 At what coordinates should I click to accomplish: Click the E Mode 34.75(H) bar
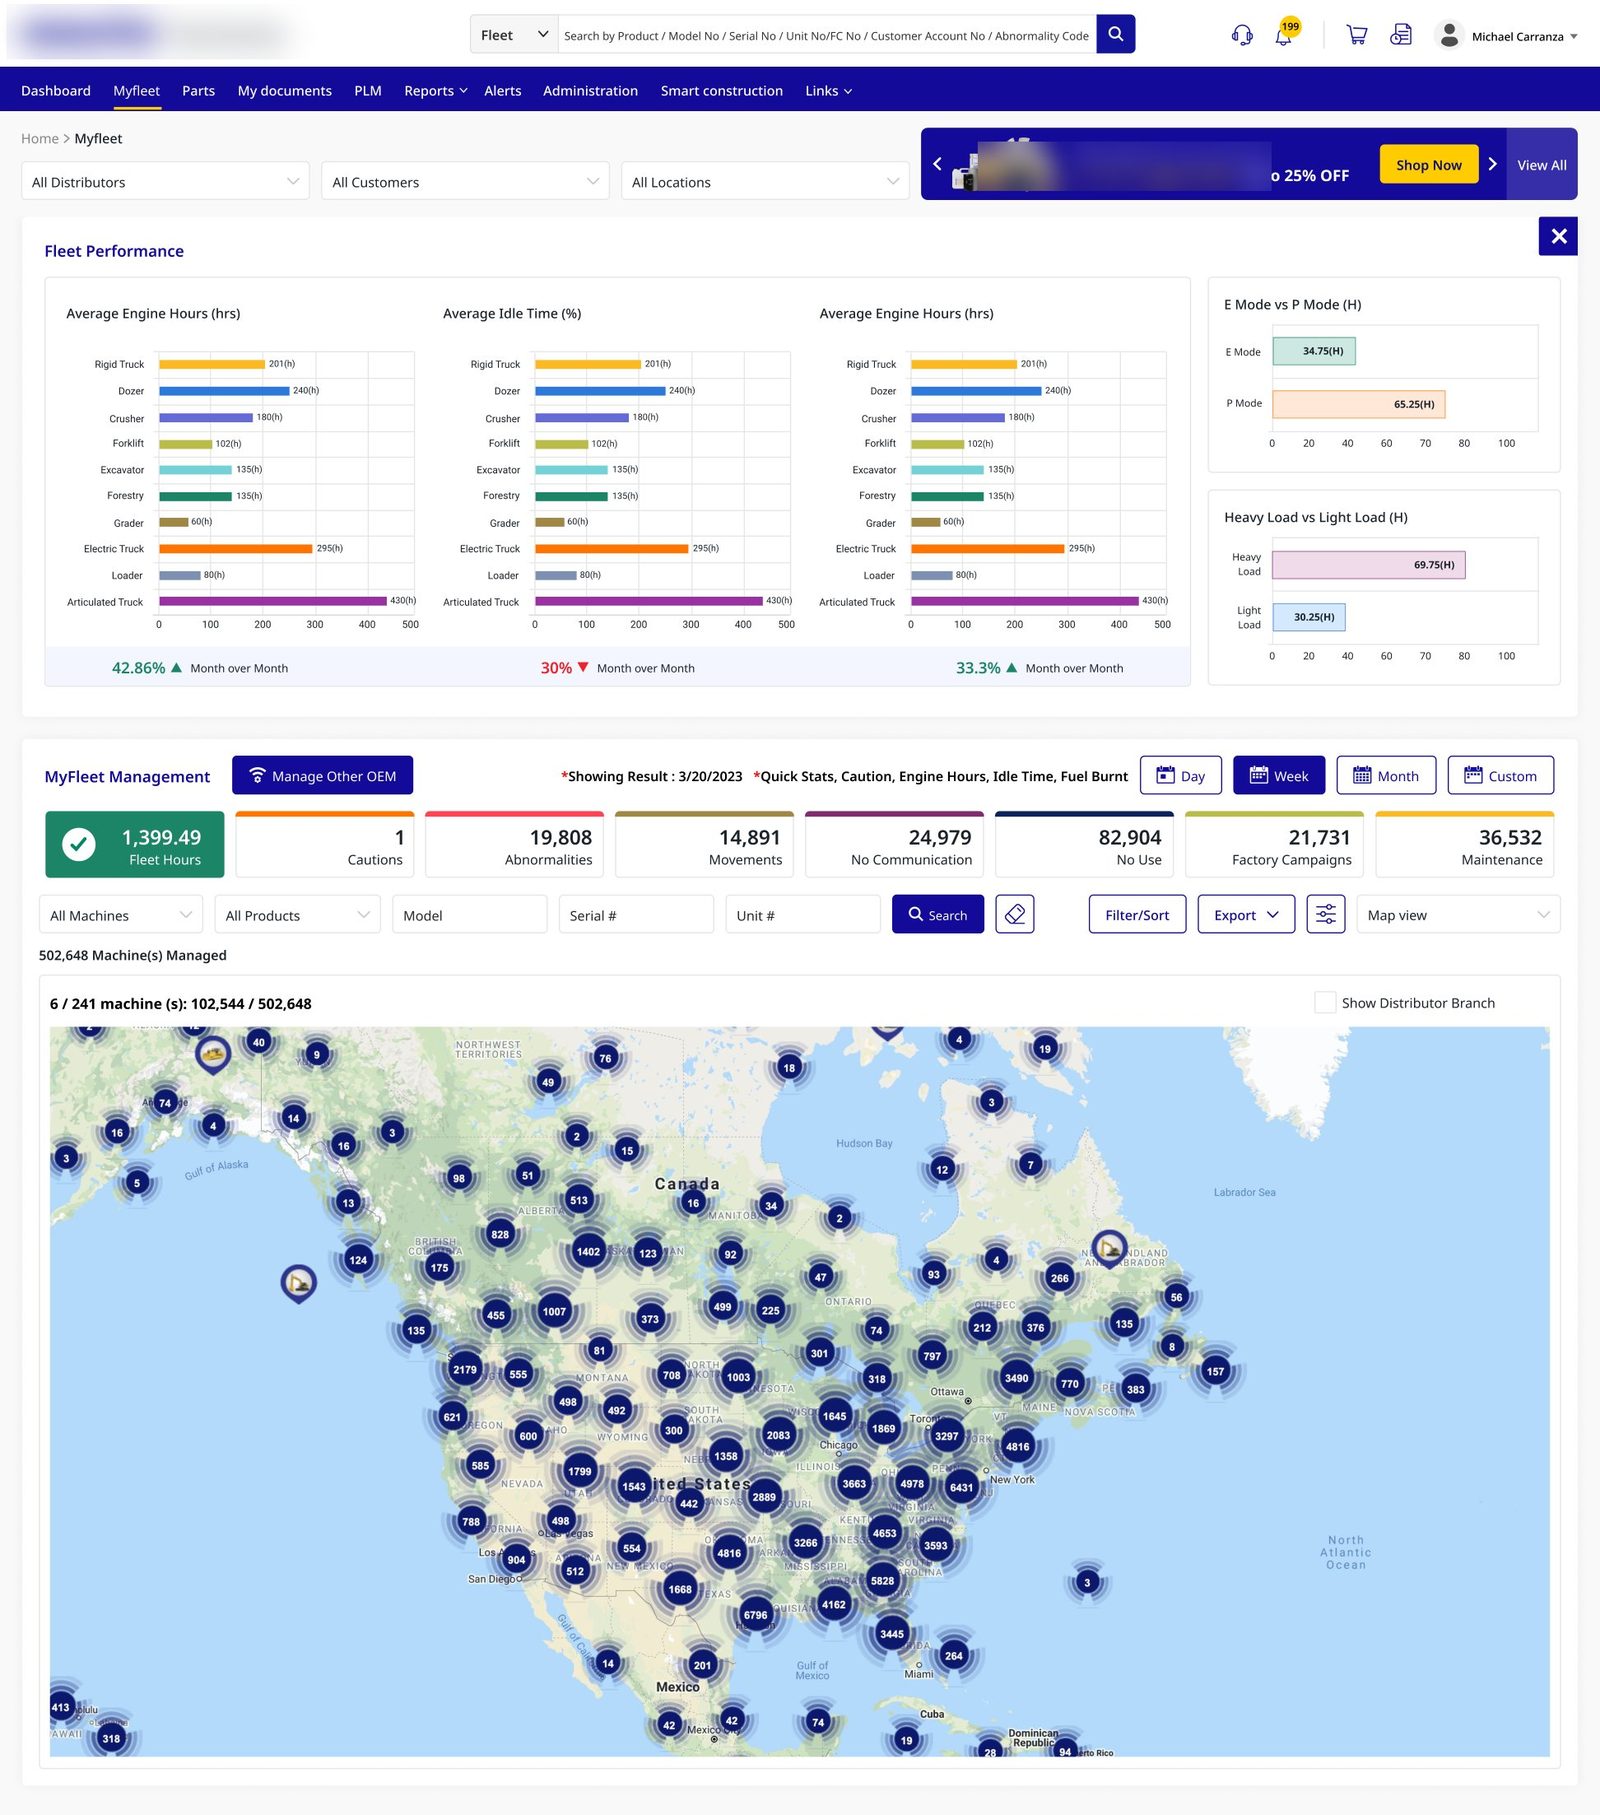(1314, 351)
